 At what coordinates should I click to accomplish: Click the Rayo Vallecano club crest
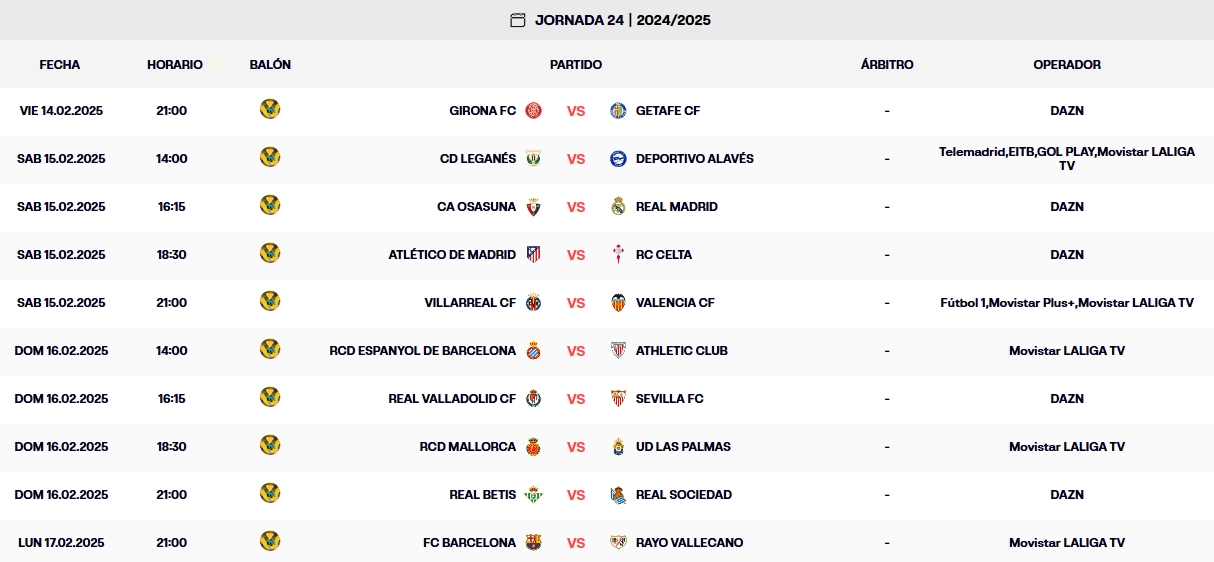pos(618,543)
